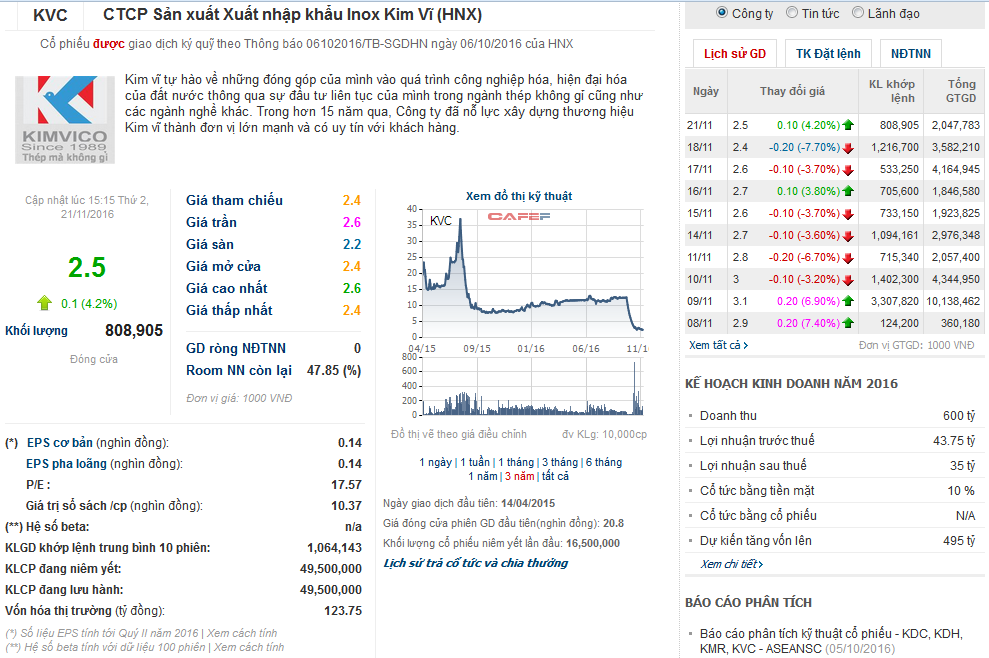Show the 1 ngày chart range
The width and height of the screenshot is (989, 658).
(435, 462)
